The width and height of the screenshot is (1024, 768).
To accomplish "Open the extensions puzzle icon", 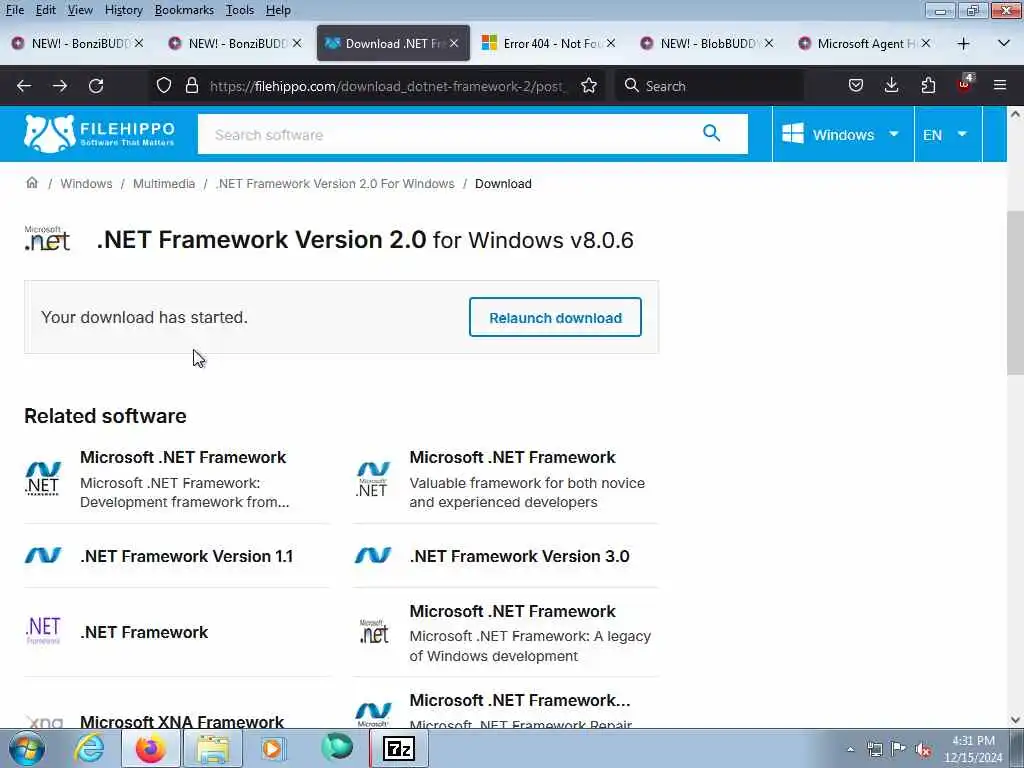I will 928,86.
